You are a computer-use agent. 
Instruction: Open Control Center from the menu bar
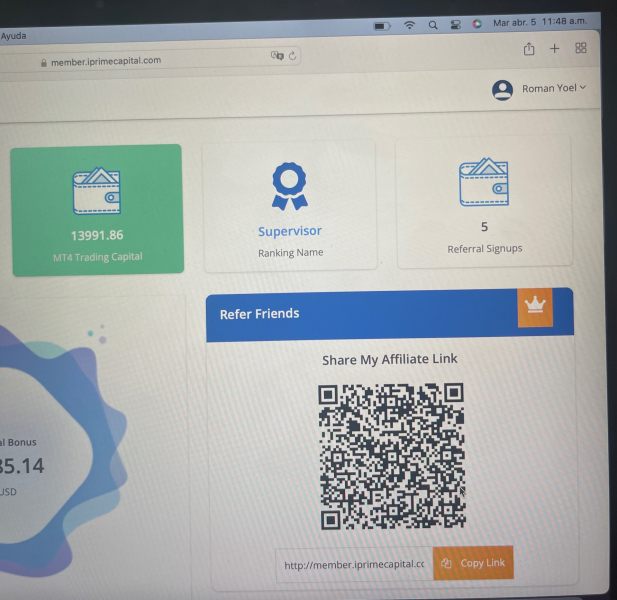(x=456, y=25)
